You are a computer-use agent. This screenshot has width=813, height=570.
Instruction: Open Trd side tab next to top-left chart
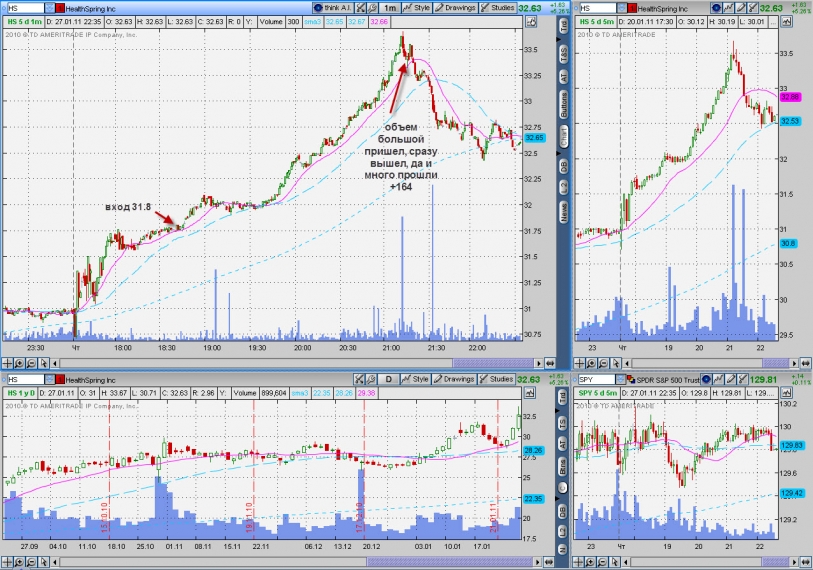tap(564, 26)
